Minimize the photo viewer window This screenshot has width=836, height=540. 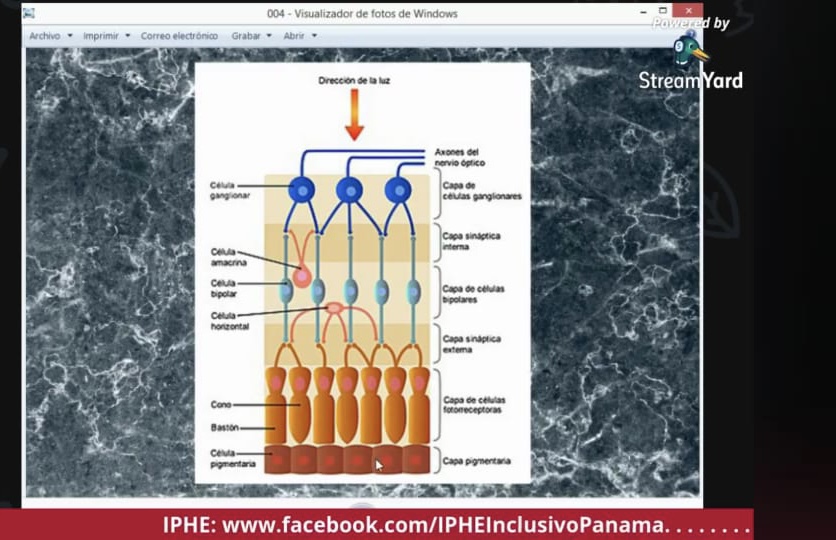[x=644, y=11]
